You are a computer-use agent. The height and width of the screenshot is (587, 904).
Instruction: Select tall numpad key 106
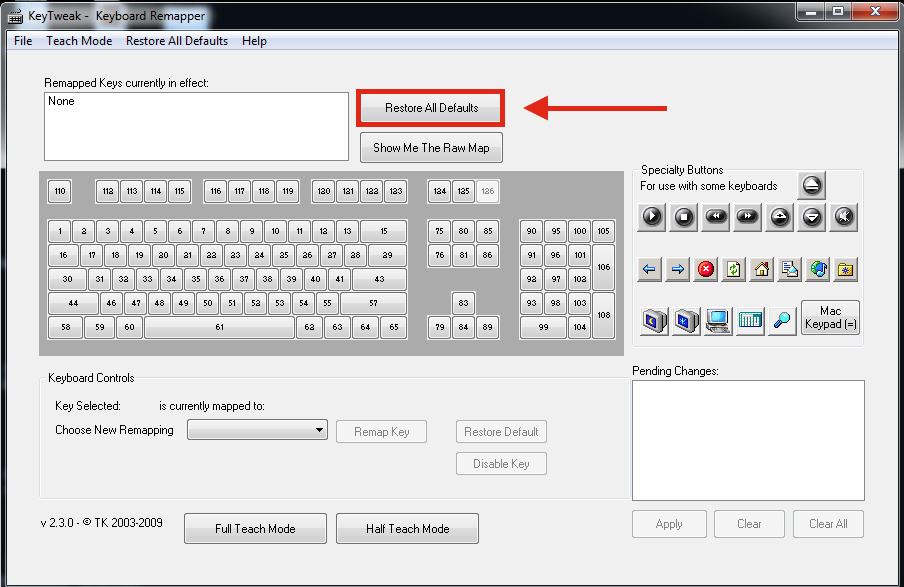tap(604, 268)
